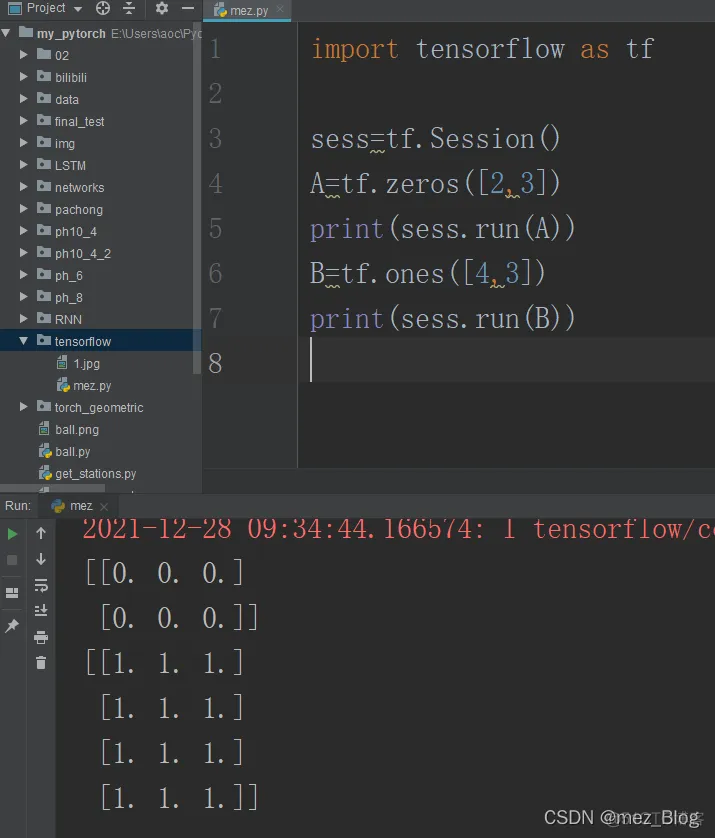Click the Collapse All icon
Screen dimensions: 715x838
coord(129,8)
